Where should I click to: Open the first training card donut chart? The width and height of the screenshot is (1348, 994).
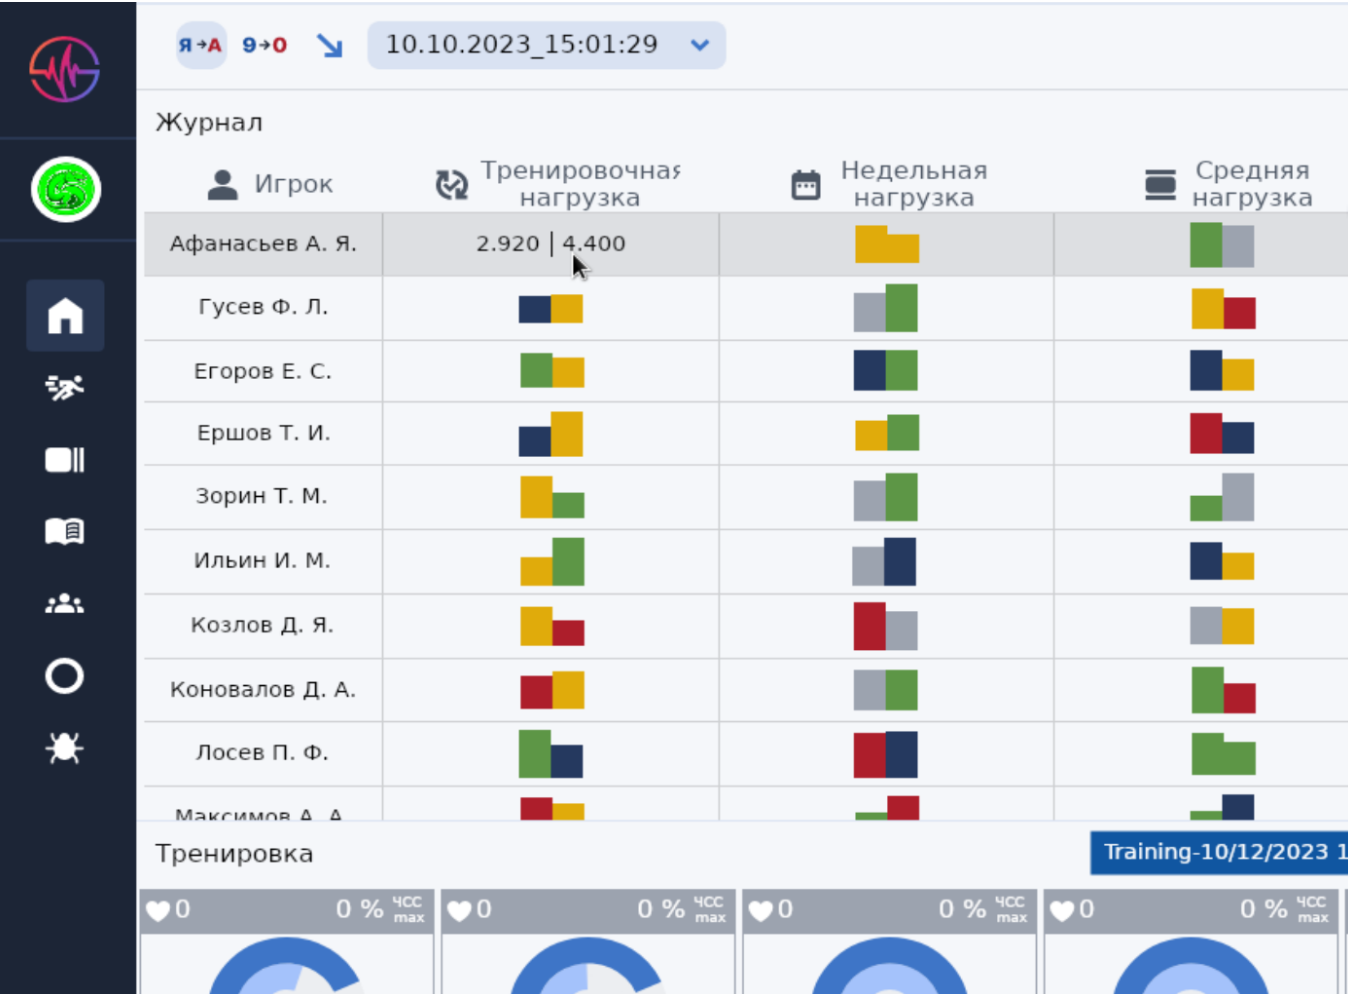tap(286, 966)
